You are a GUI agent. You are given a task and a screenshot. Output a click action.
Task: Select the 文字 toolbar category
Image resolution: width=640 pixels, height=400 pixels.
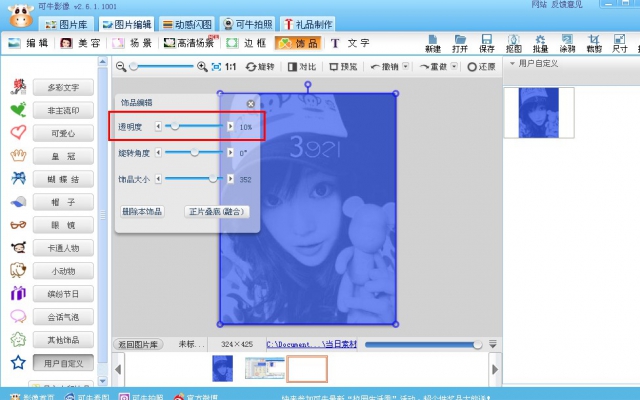pyautogui.click(x=350, y=43)
